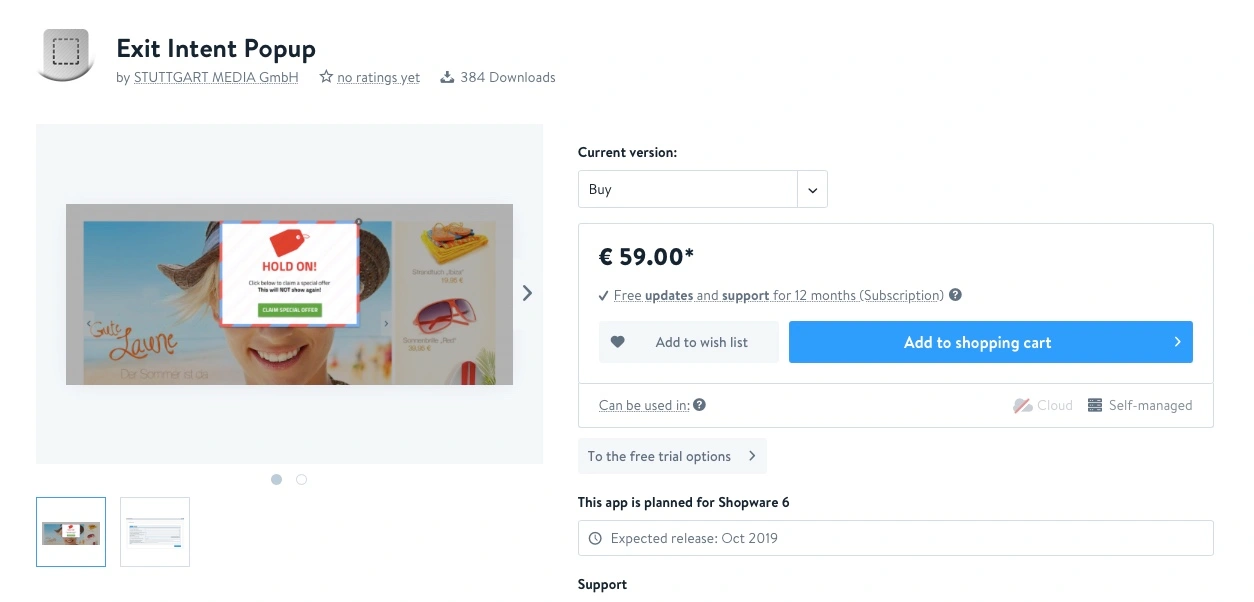Click the star rating icon beside the title
The height and width of the screenshot is (602, 1254).
[x=325, y=76]
